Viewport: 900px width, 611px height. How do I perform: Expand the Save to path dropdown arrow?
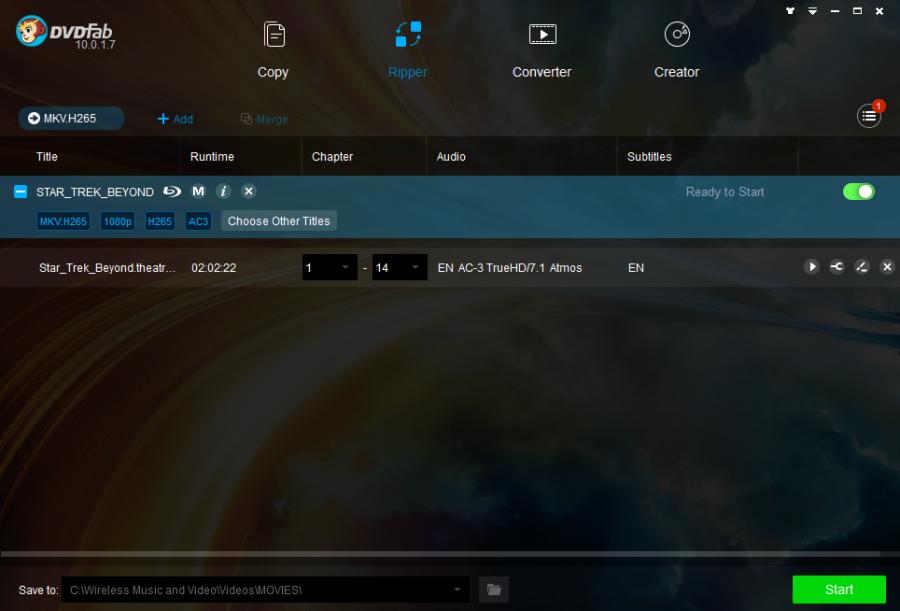click(x=457, y=590)
